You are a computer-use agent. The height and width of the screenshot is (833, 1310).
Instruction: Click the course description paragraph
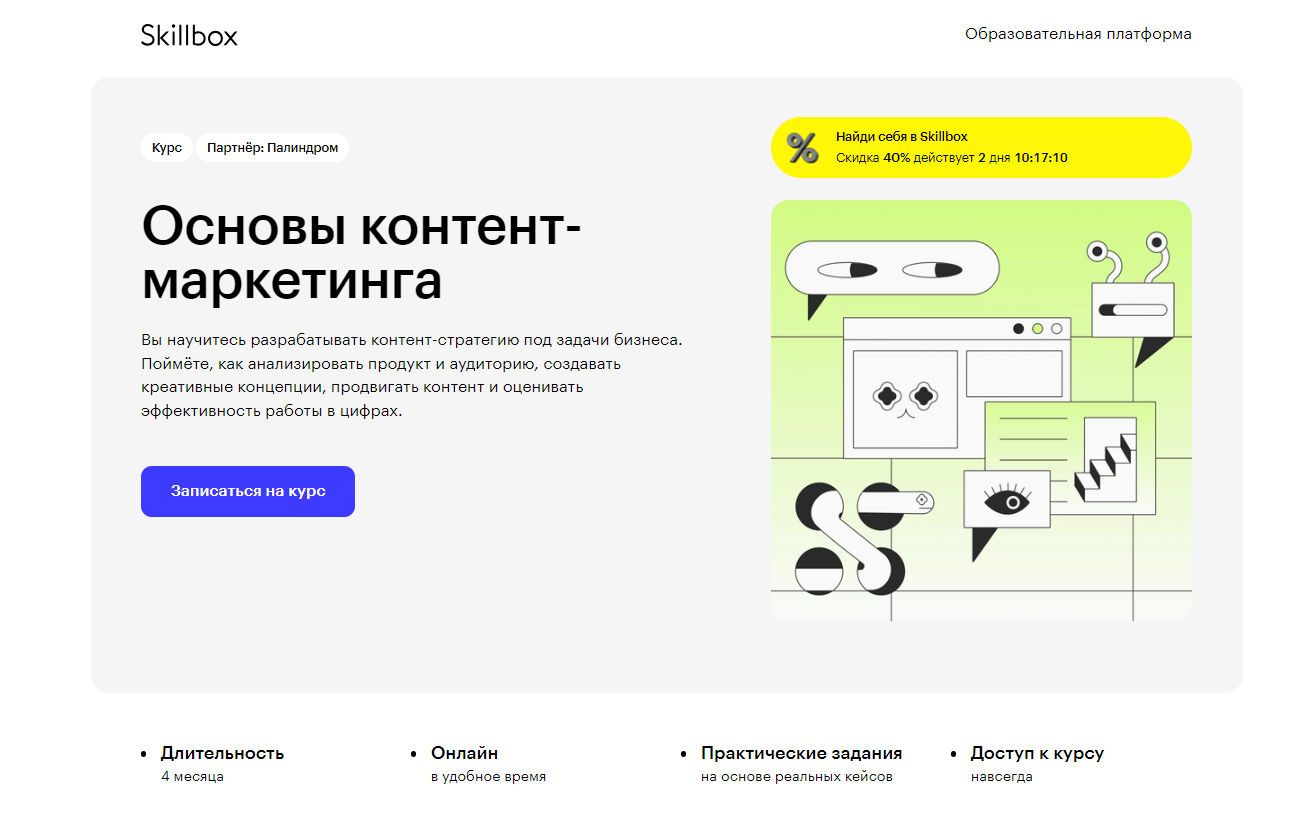point(412,375)
